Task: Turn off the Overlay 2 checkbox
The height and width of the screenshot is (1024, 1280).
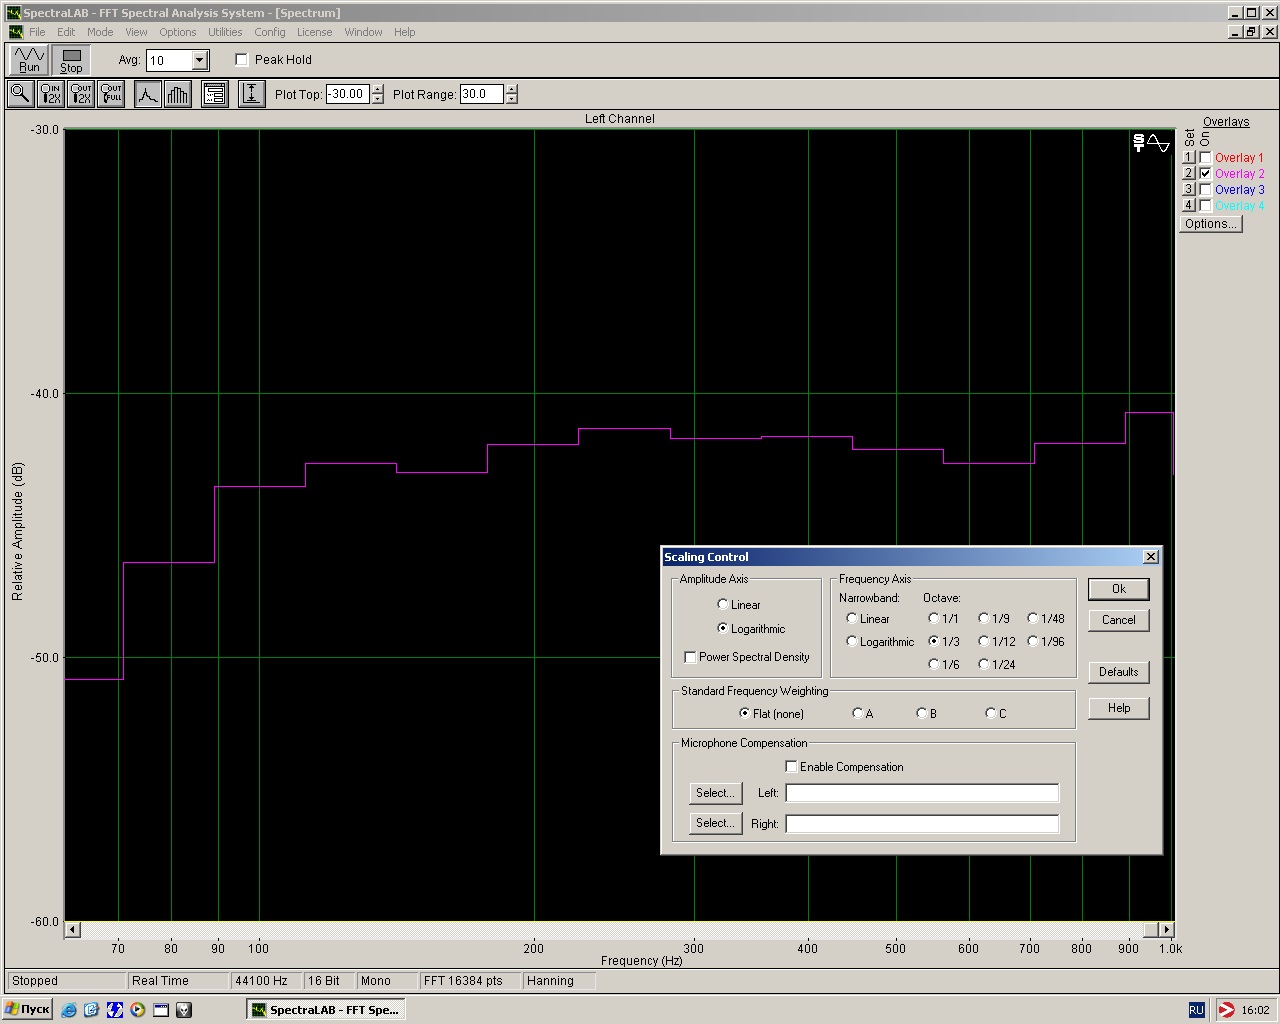Action: 1205,173
